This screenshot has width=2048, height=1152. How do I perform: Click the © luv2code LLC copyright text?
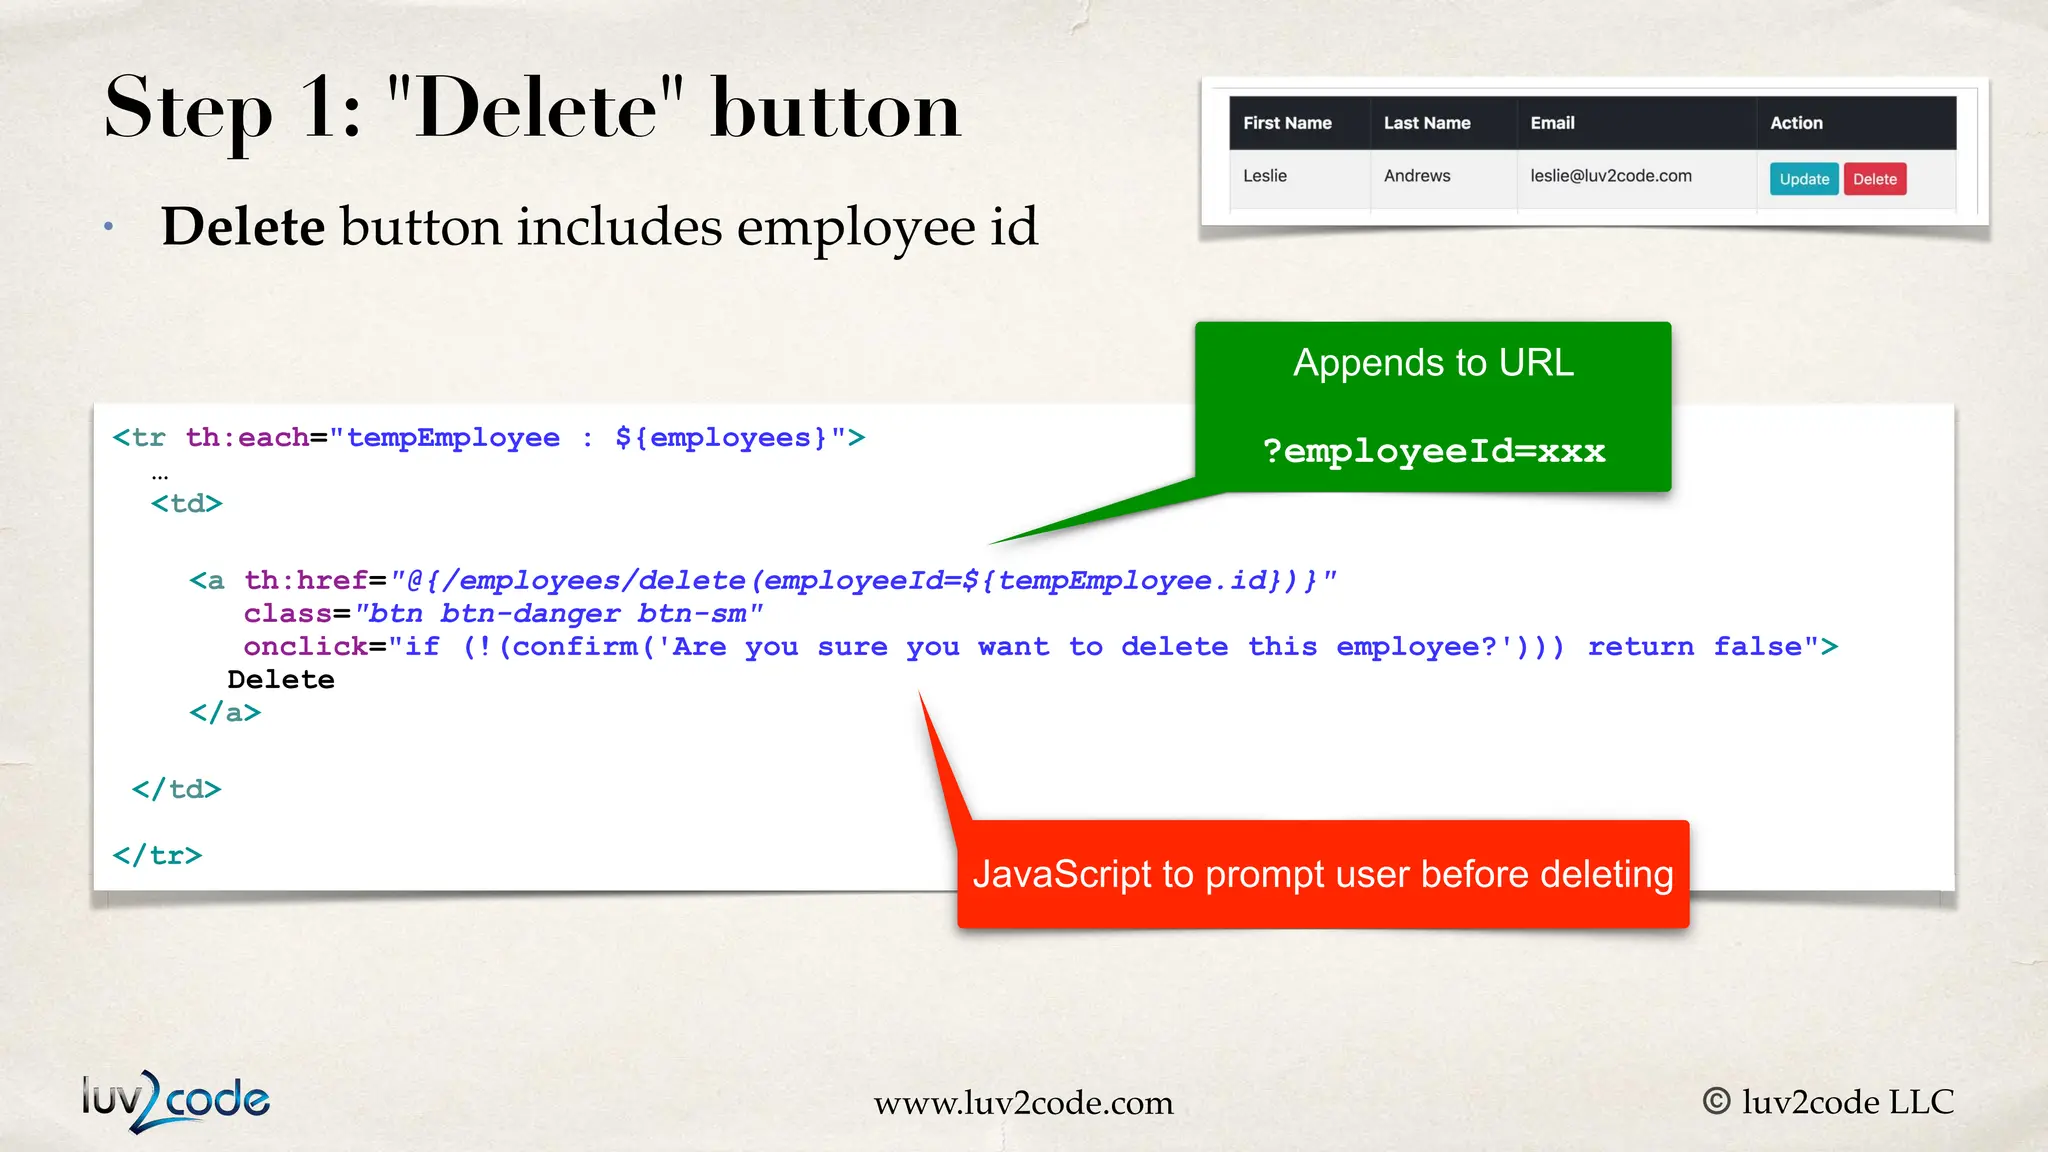click(1828, 1101)
